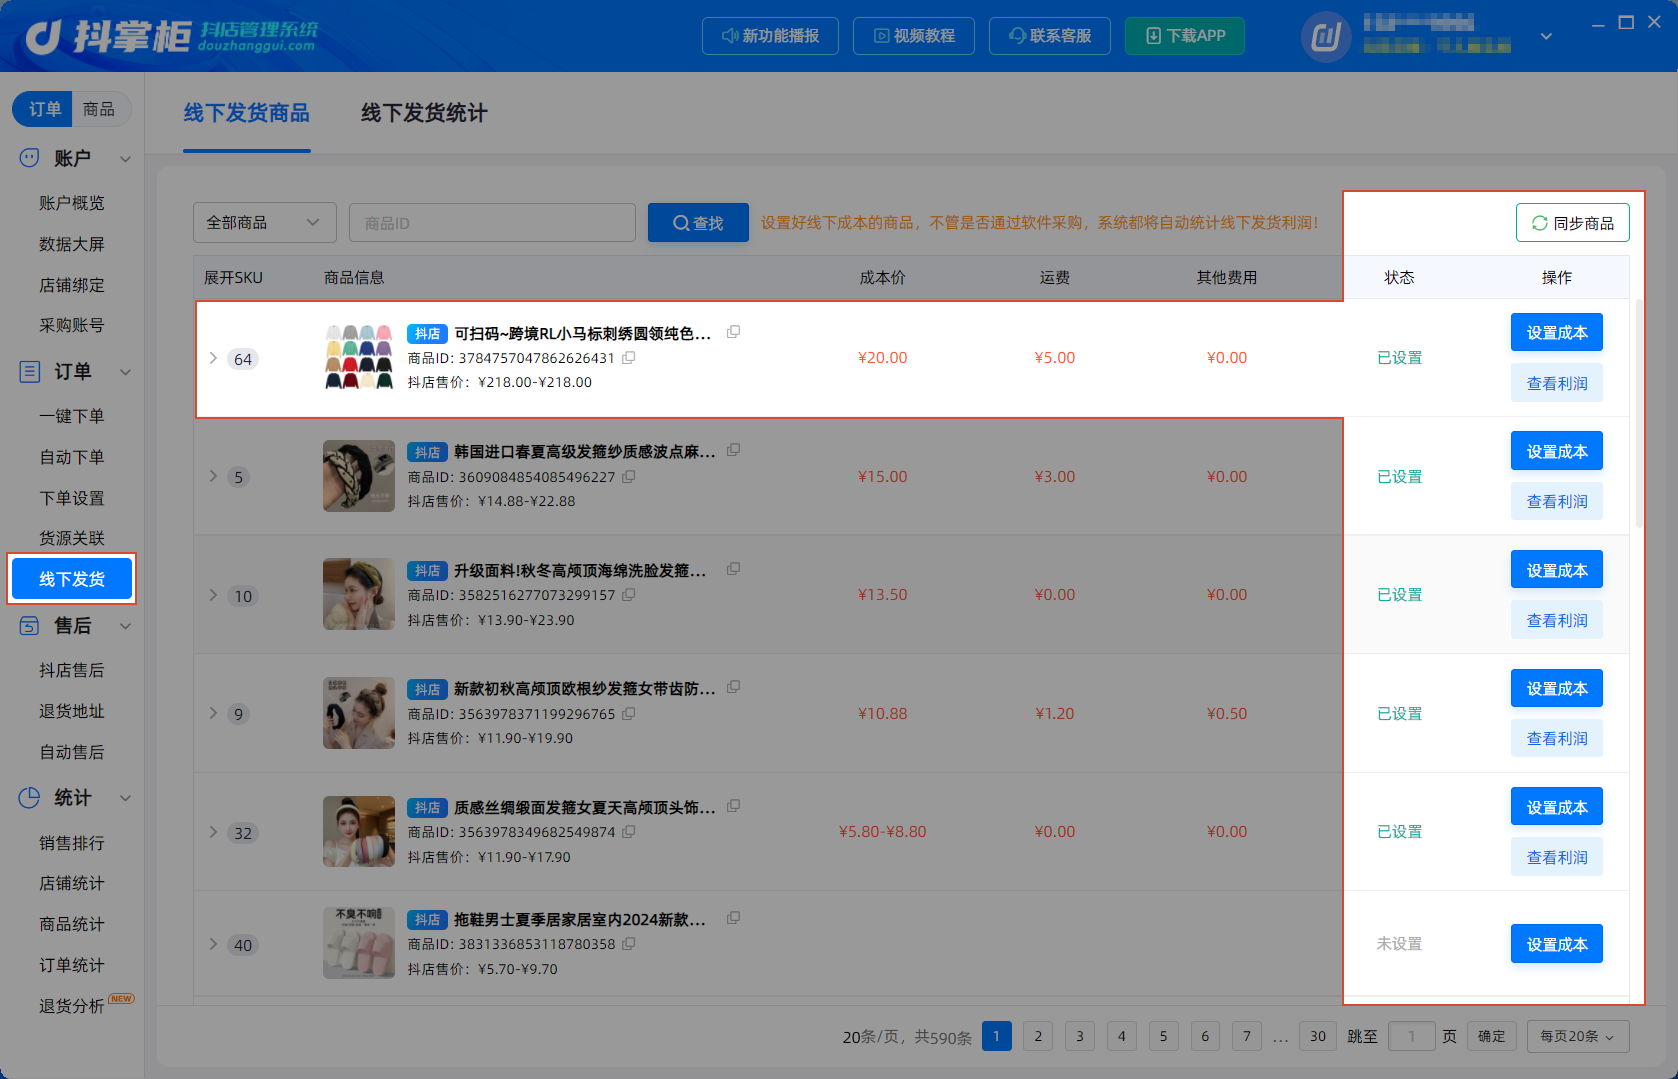
Task: Copy product ID 3582516277073299157
Action: pyautogui.click(x=628, y=594)
